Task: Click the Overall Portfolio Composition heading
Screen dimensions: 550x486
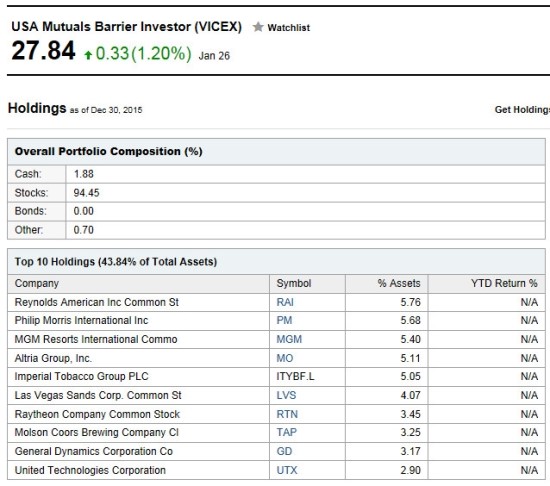Action: click(x=108, y=151)
